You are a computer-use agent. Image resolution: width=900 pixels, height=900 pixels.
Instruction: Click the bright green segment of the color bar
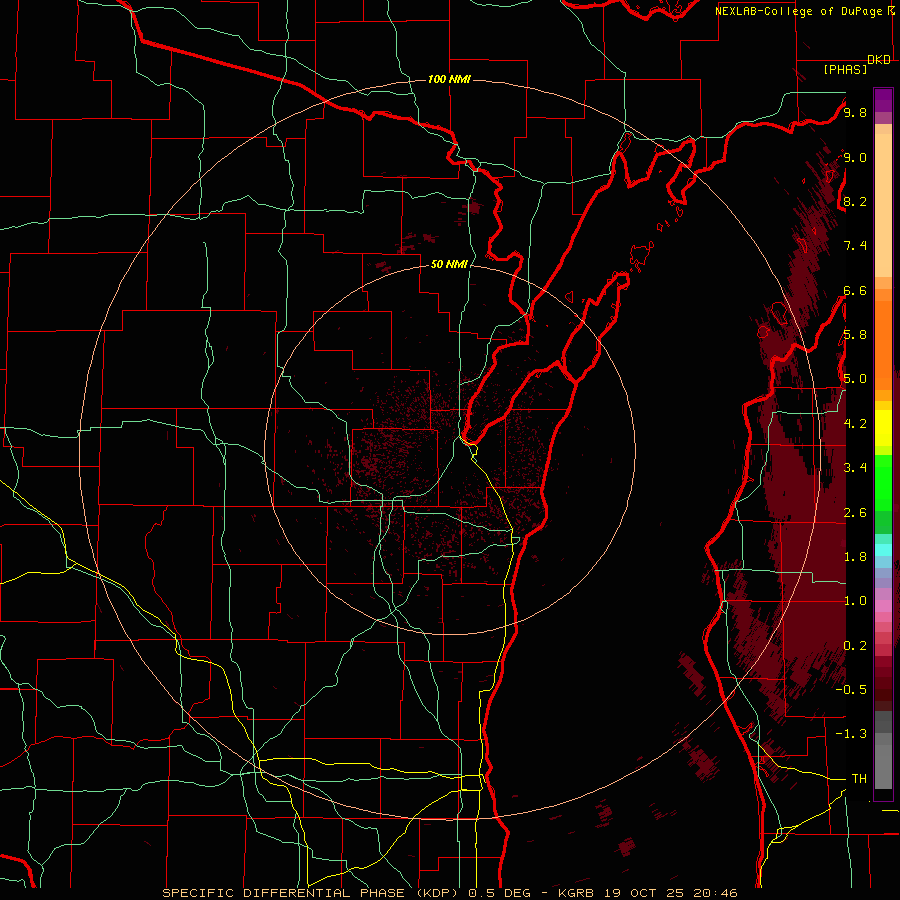[x=883, y=483]
